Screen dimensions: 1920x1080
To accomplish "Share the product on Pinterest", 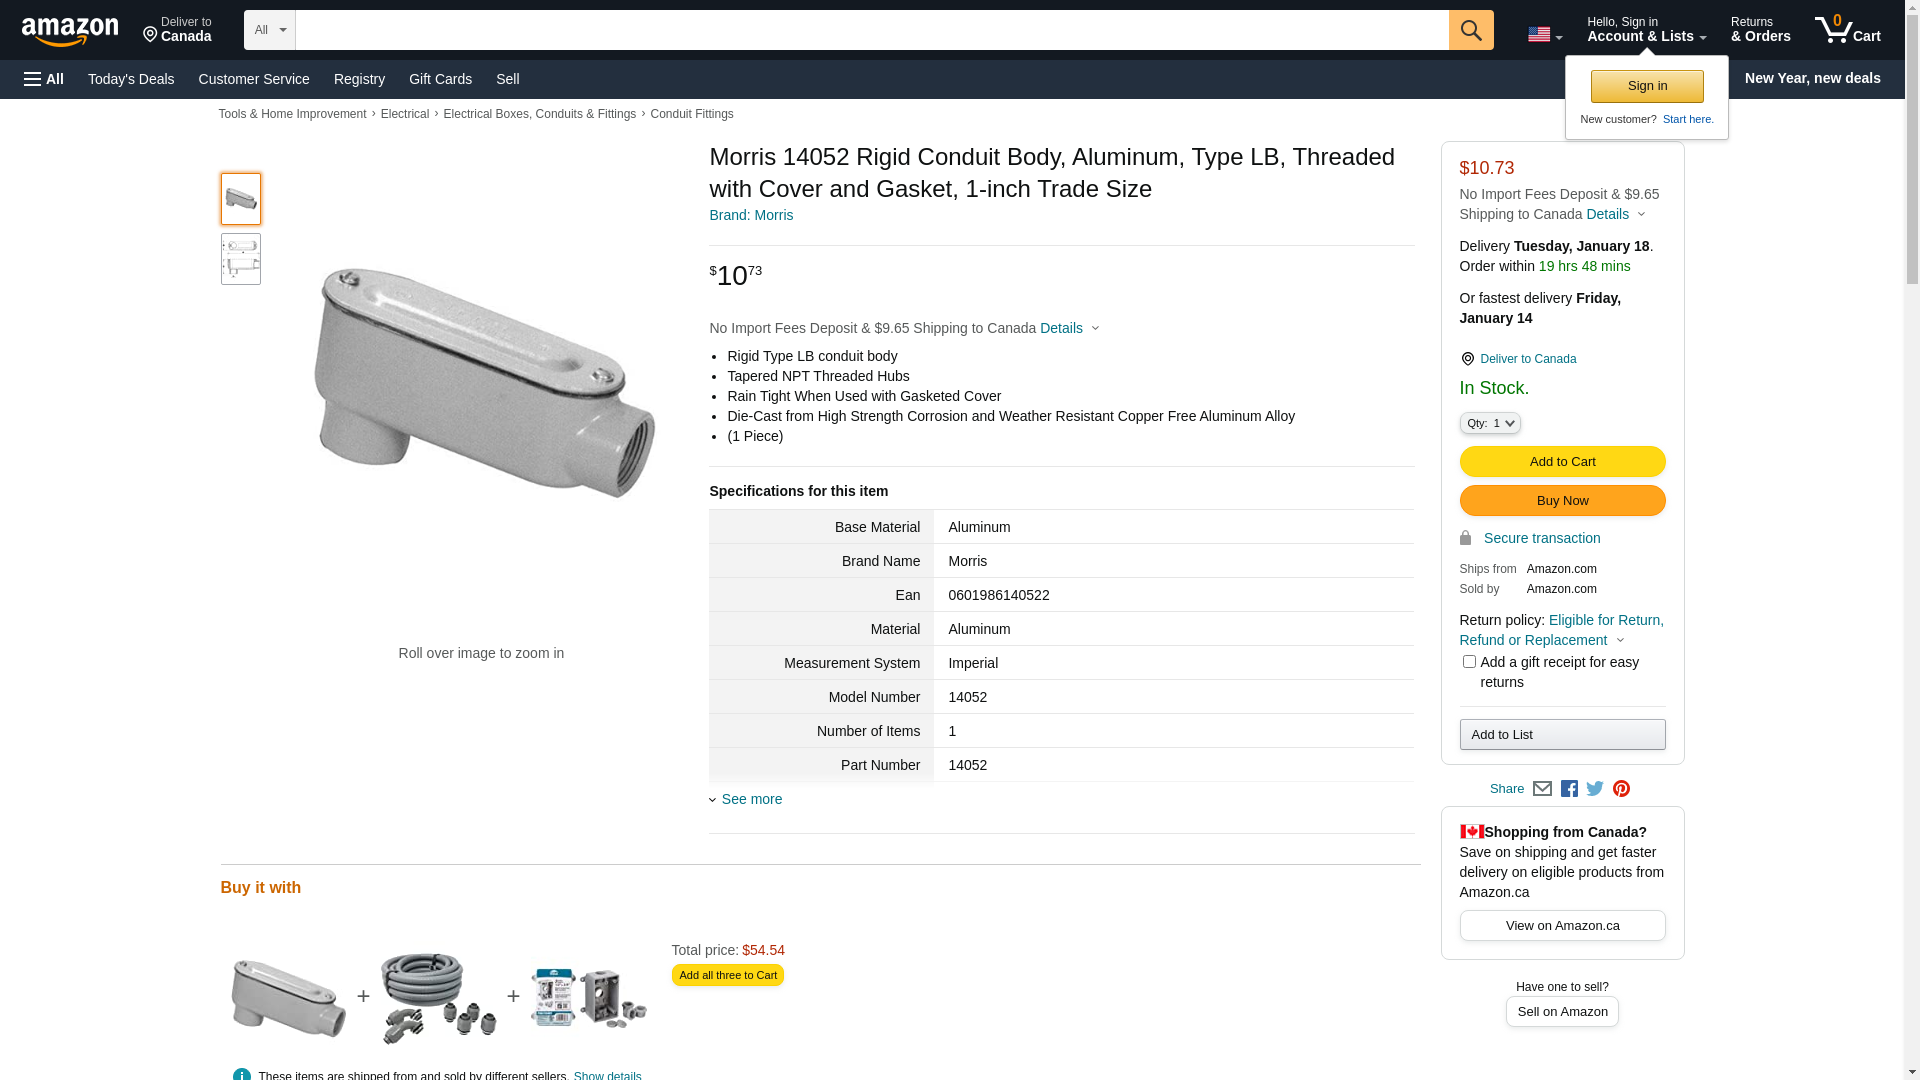I will (x=1621, y=789).
